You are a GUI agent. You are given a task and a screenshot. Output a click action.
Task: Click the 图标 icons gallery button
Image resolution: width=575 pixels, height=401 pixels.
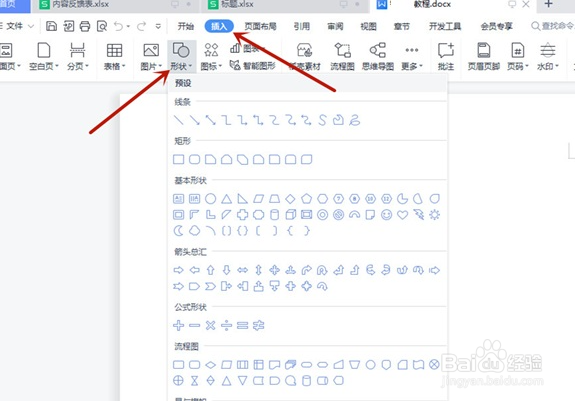pyautogui.click(x=211, y=56)
